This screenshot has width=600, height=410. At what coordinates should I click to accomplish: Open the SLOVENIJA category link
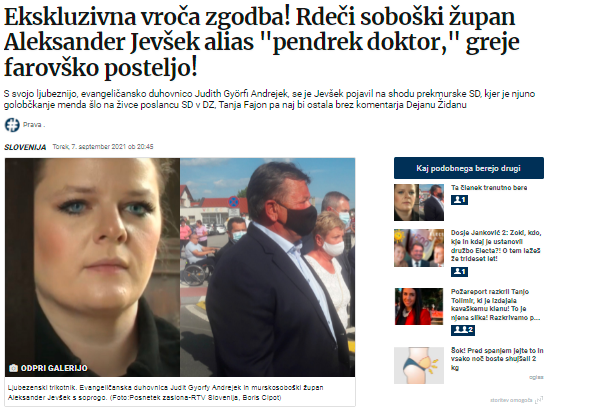coord(25,147)
